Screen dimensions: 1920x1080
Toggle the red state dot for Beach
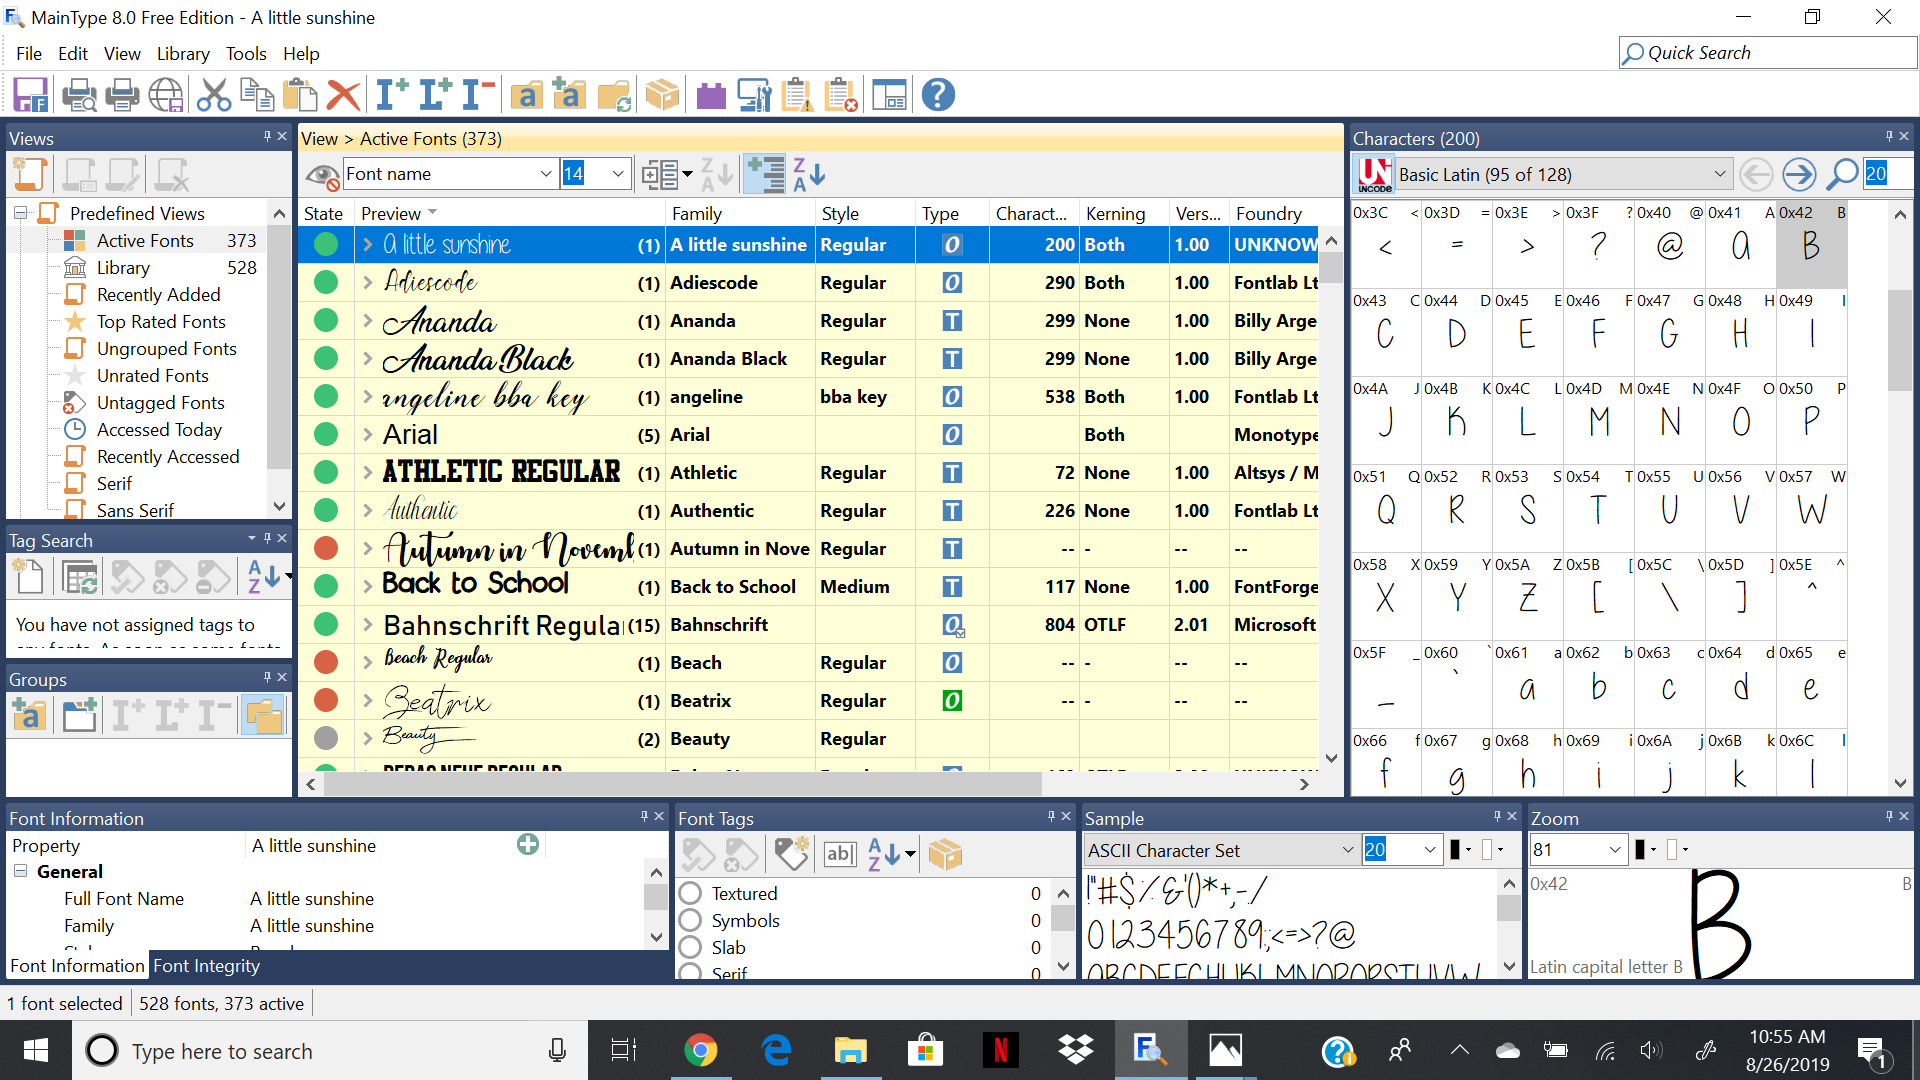326,662
